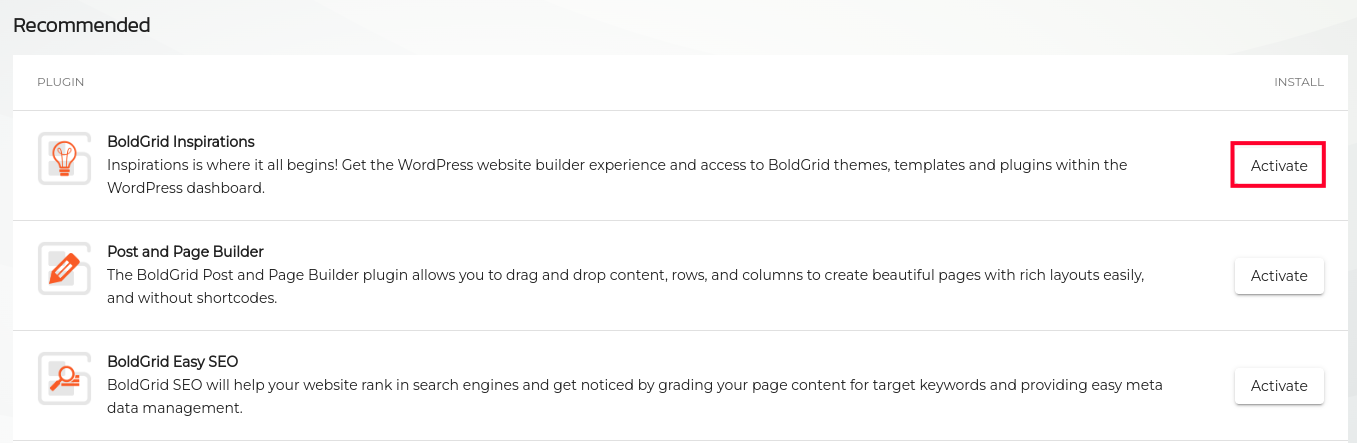Click the PLUGIN column header

coord(60,82)
